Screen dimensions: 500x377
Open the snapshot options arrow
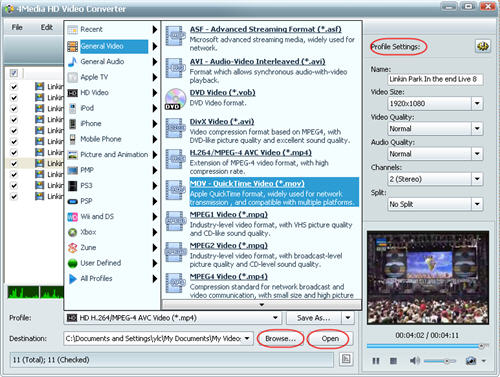[x=484, y=361]
